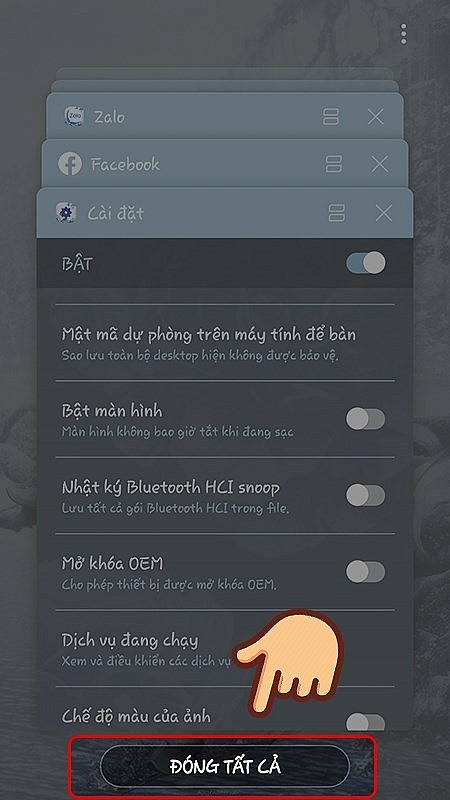Tap the ĐÓNG TẤT CẢ button
This screenshot has width=450, height=800.
click(x=225, y=766)
